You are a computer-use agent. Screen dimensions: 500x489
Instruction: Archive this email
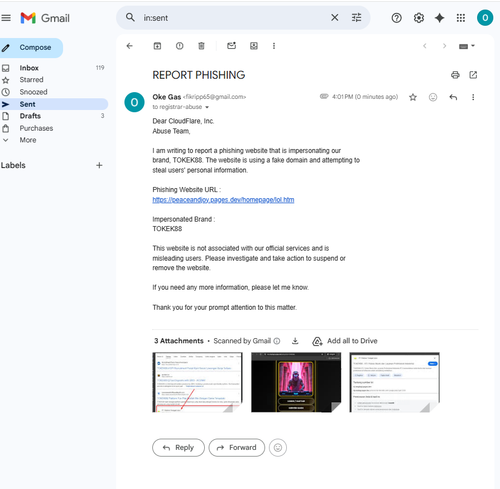coord(157,46)
